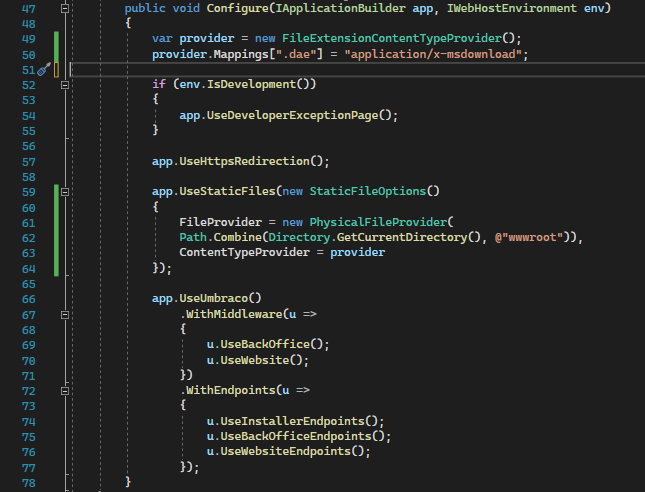
Task: Click on StaticFileOptions type name
Action: 368,191
